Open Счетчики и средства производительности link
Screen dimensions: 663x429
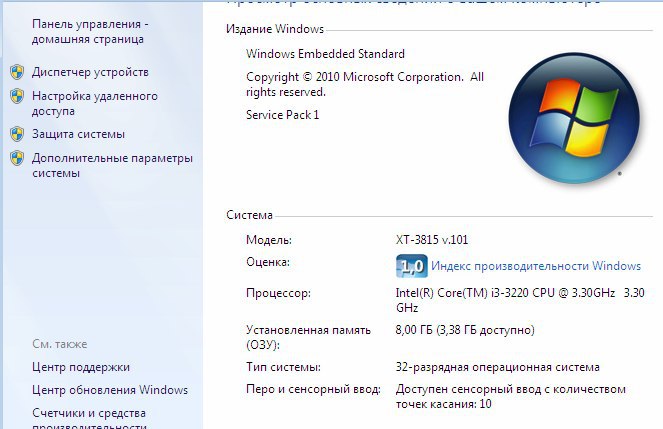pos(89,420)
